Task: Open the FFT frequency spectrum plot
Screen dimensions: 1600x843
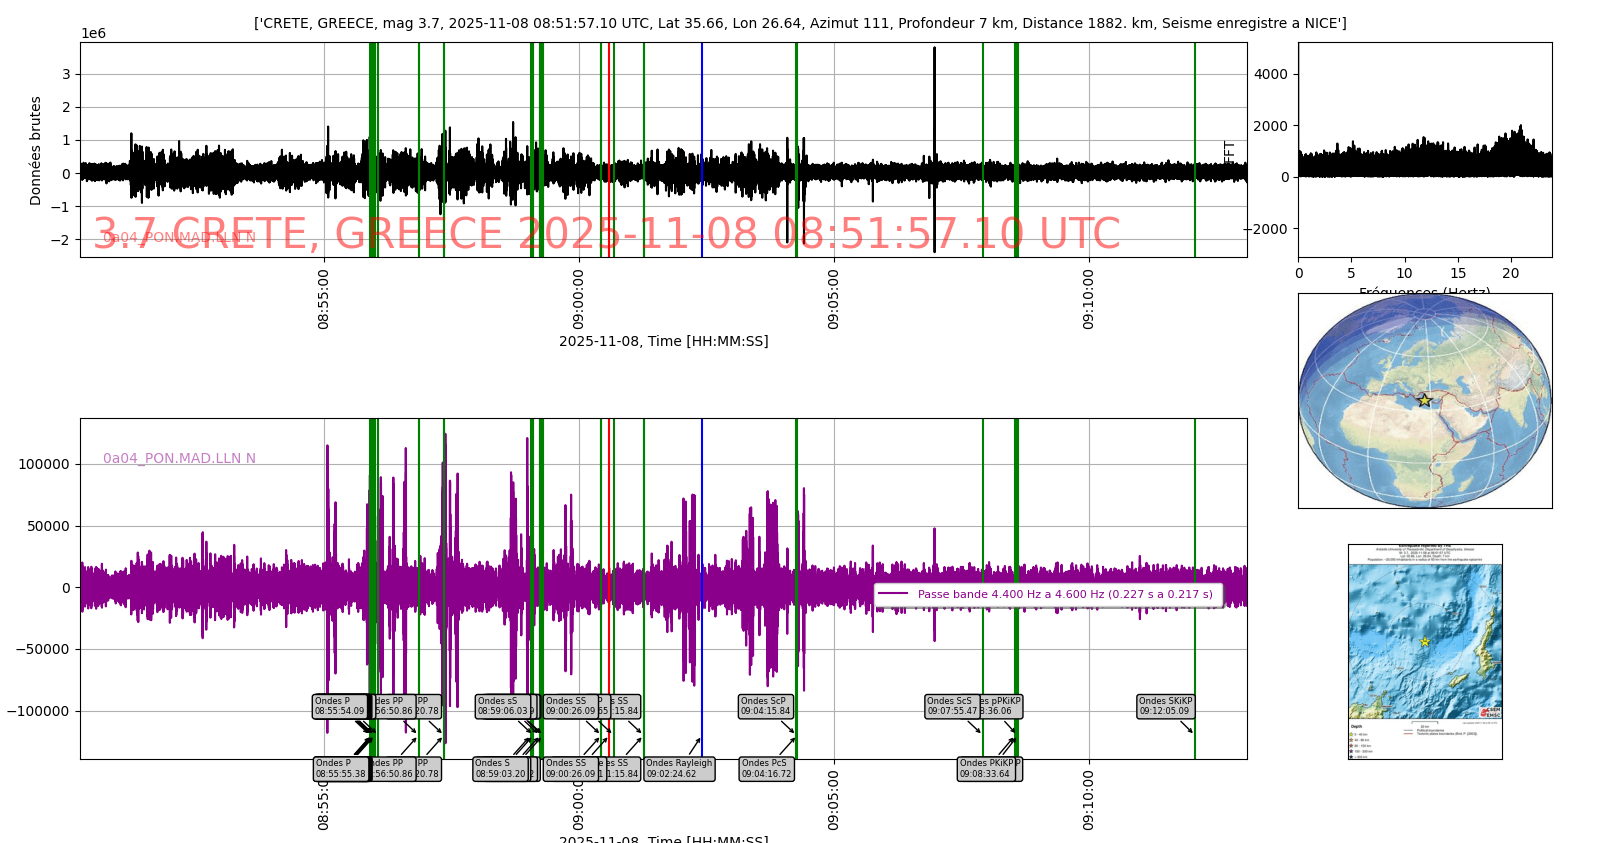Action: click(1424, 150)
